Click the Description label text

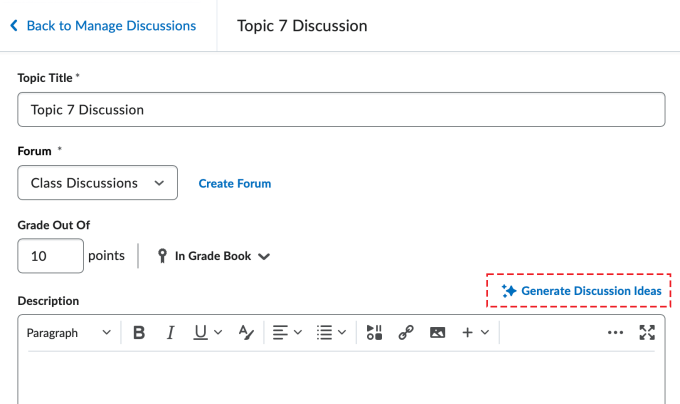(48, 301)
